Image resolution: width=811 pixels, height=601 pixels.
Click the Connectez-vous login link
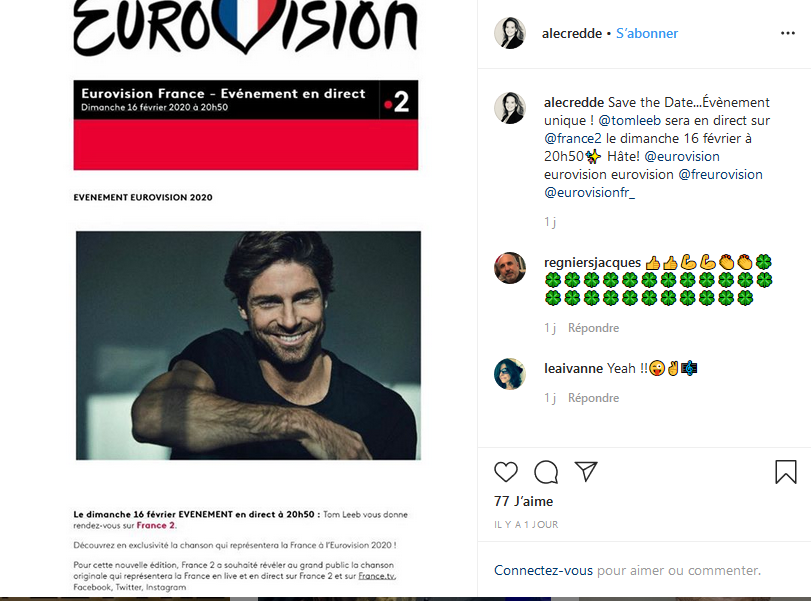point(543,570)
